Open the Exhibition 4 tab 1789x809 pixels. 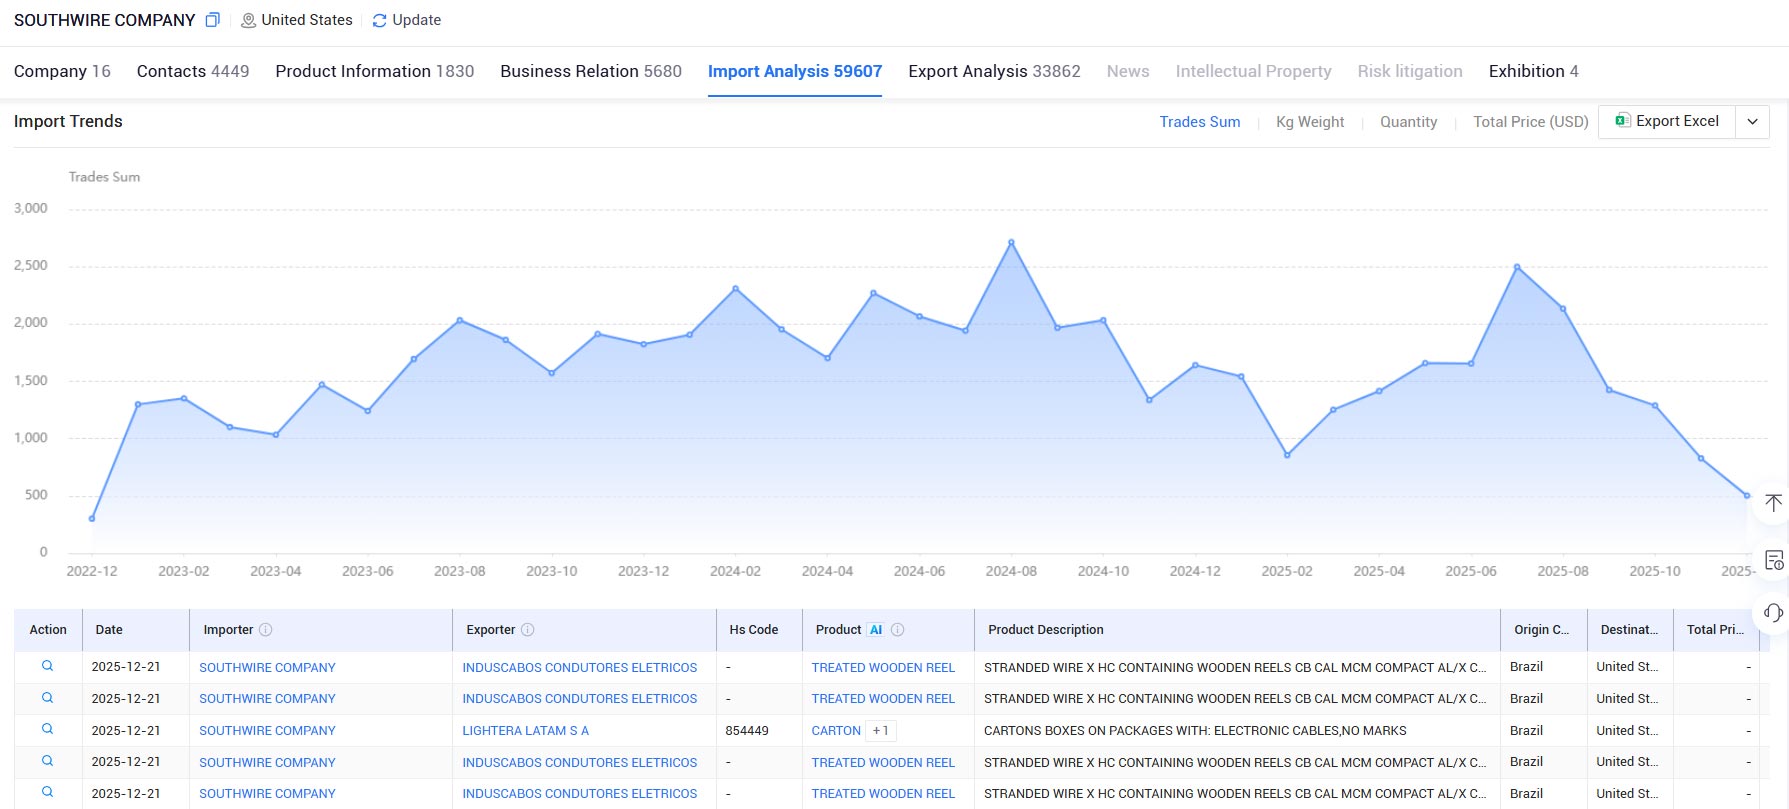[1533, 71]
